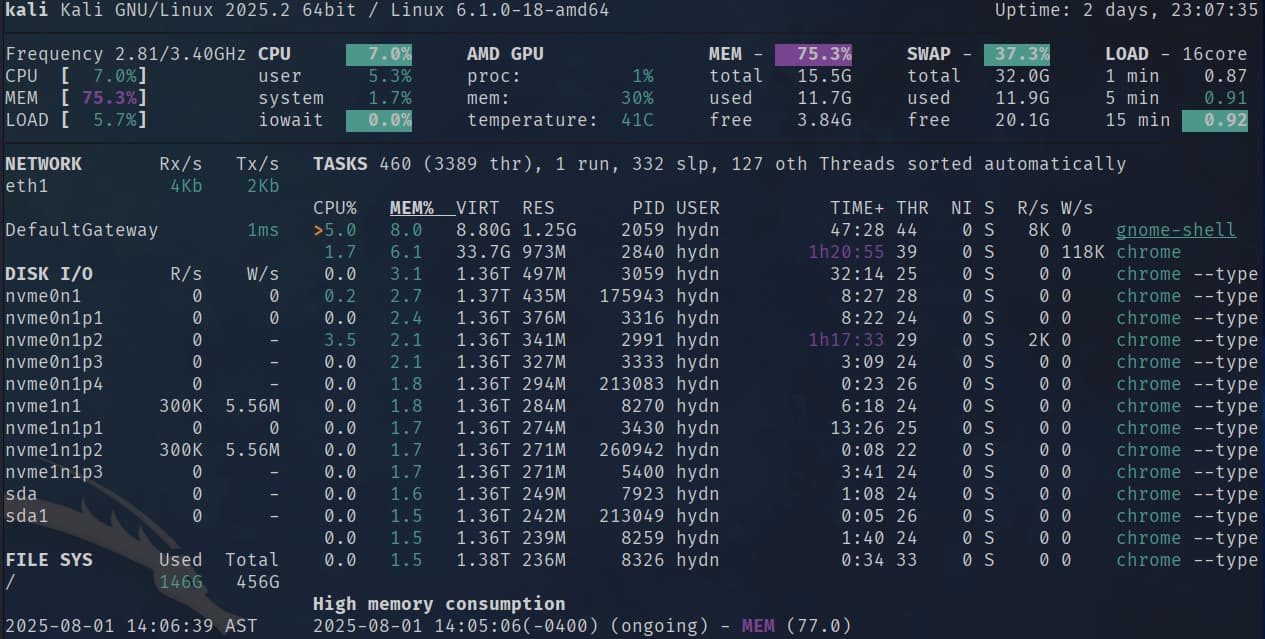Click the TASKS section header

pos(338,164)
